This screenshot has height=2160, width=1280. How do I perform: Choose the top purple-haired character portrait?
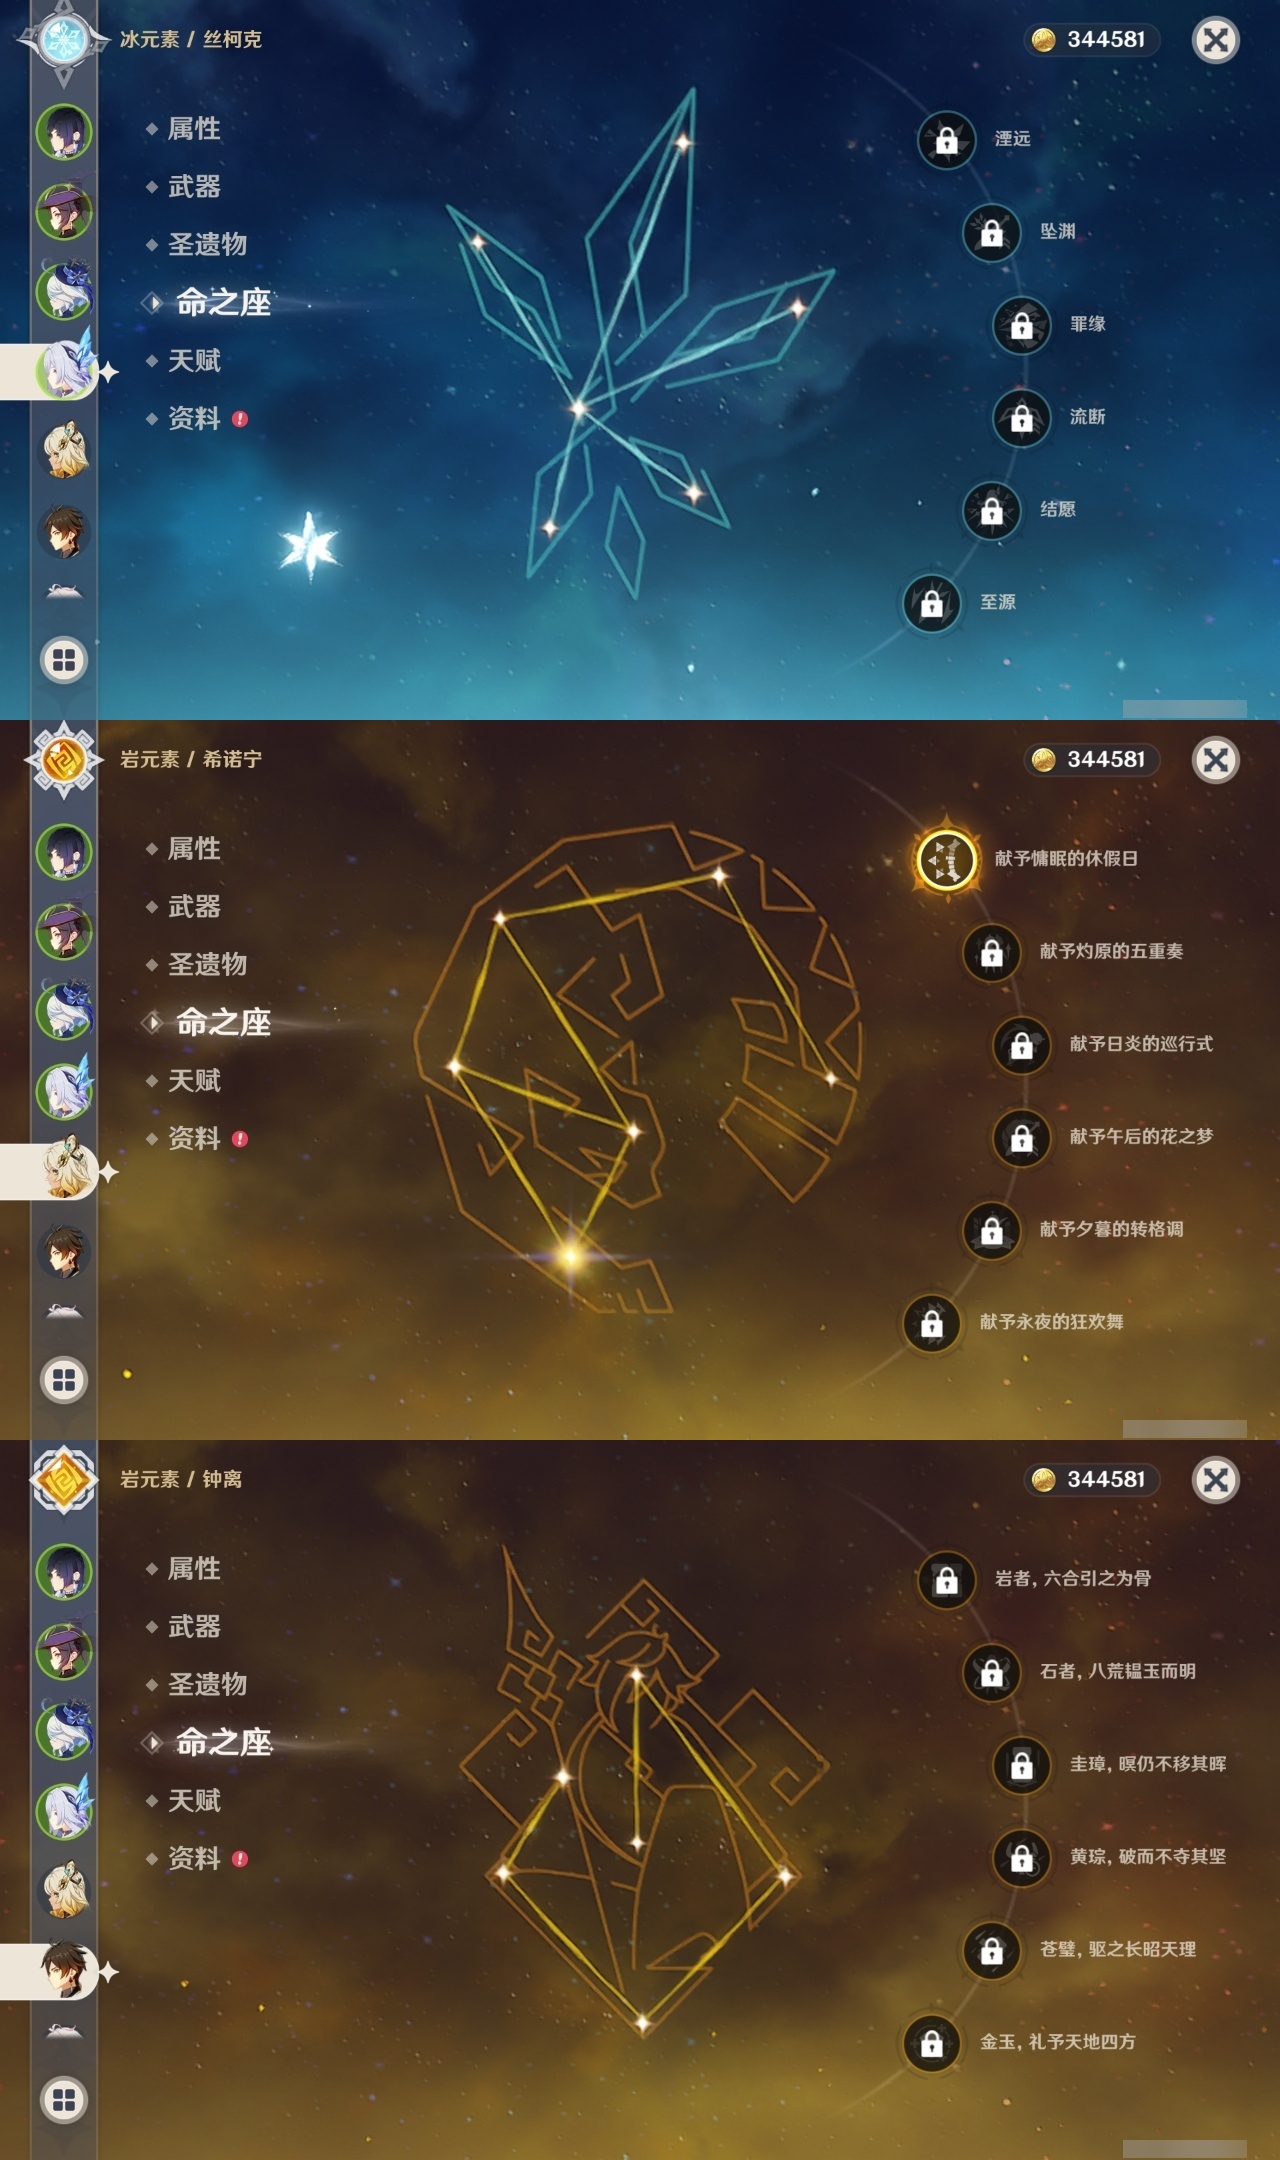click(65, 131)
